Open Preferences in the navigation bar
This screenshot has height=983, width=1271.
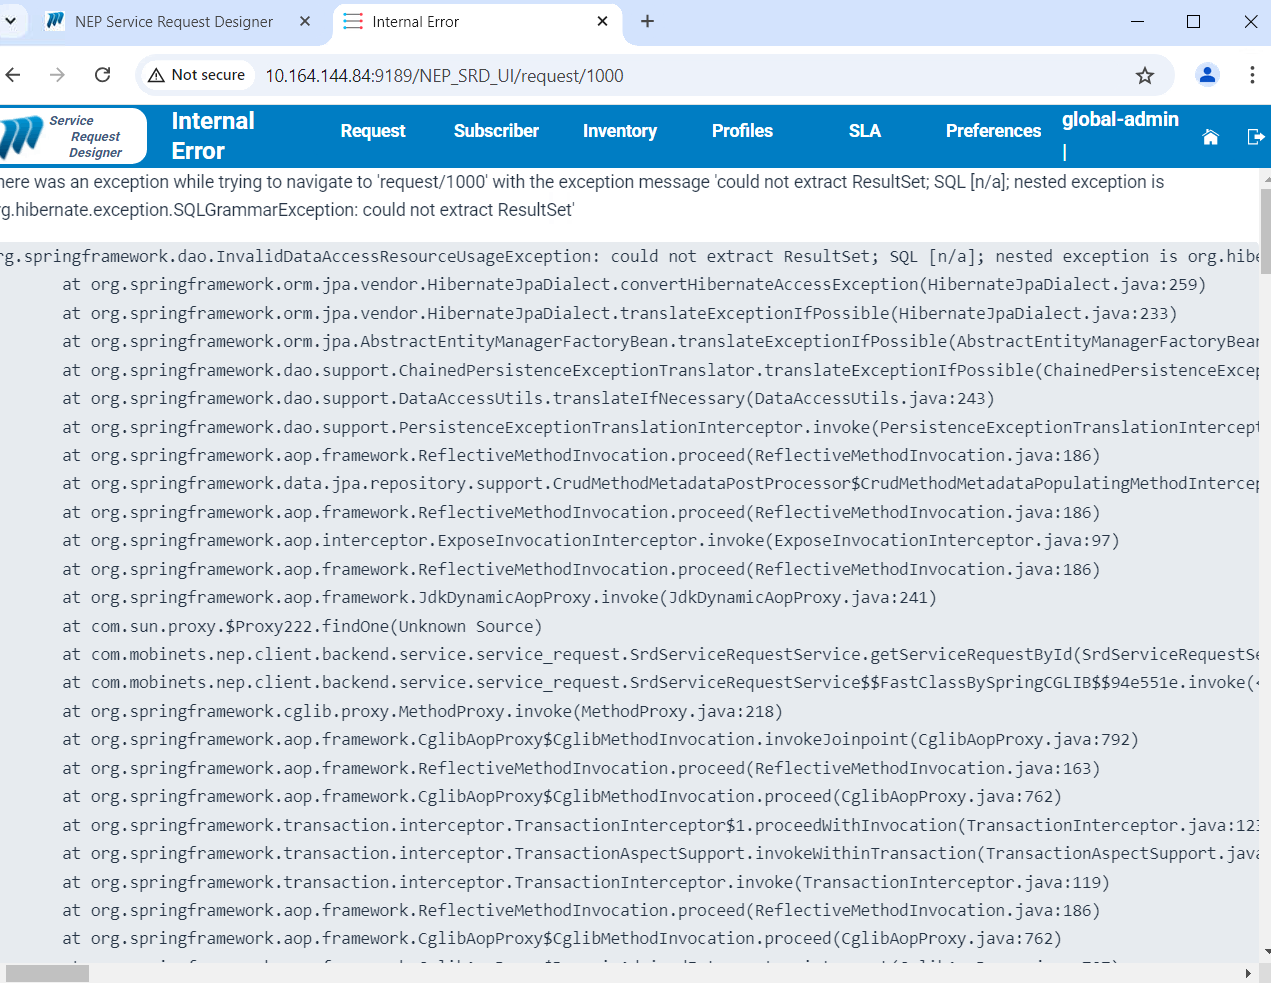tap(993, 131)
